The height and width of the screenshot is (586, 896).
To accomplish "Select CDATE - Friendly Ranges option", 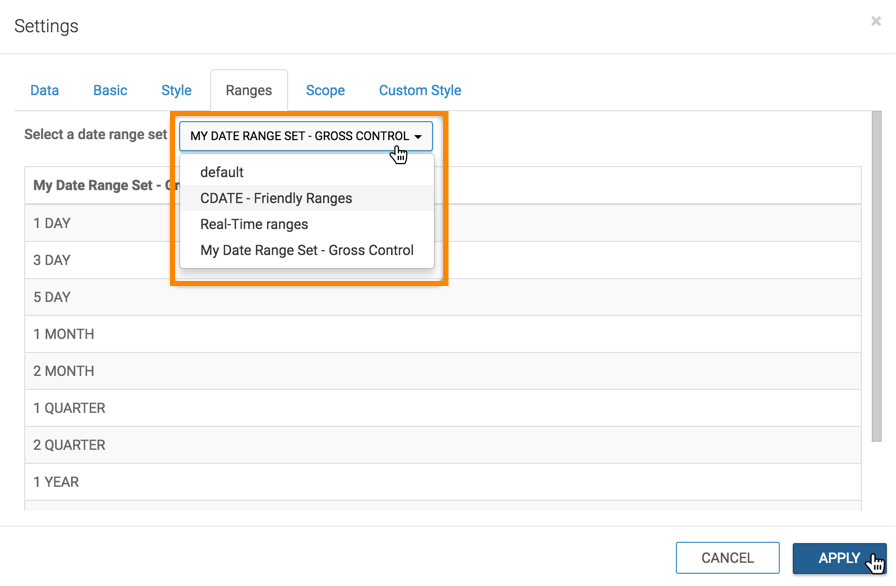I will click(276, 198).
